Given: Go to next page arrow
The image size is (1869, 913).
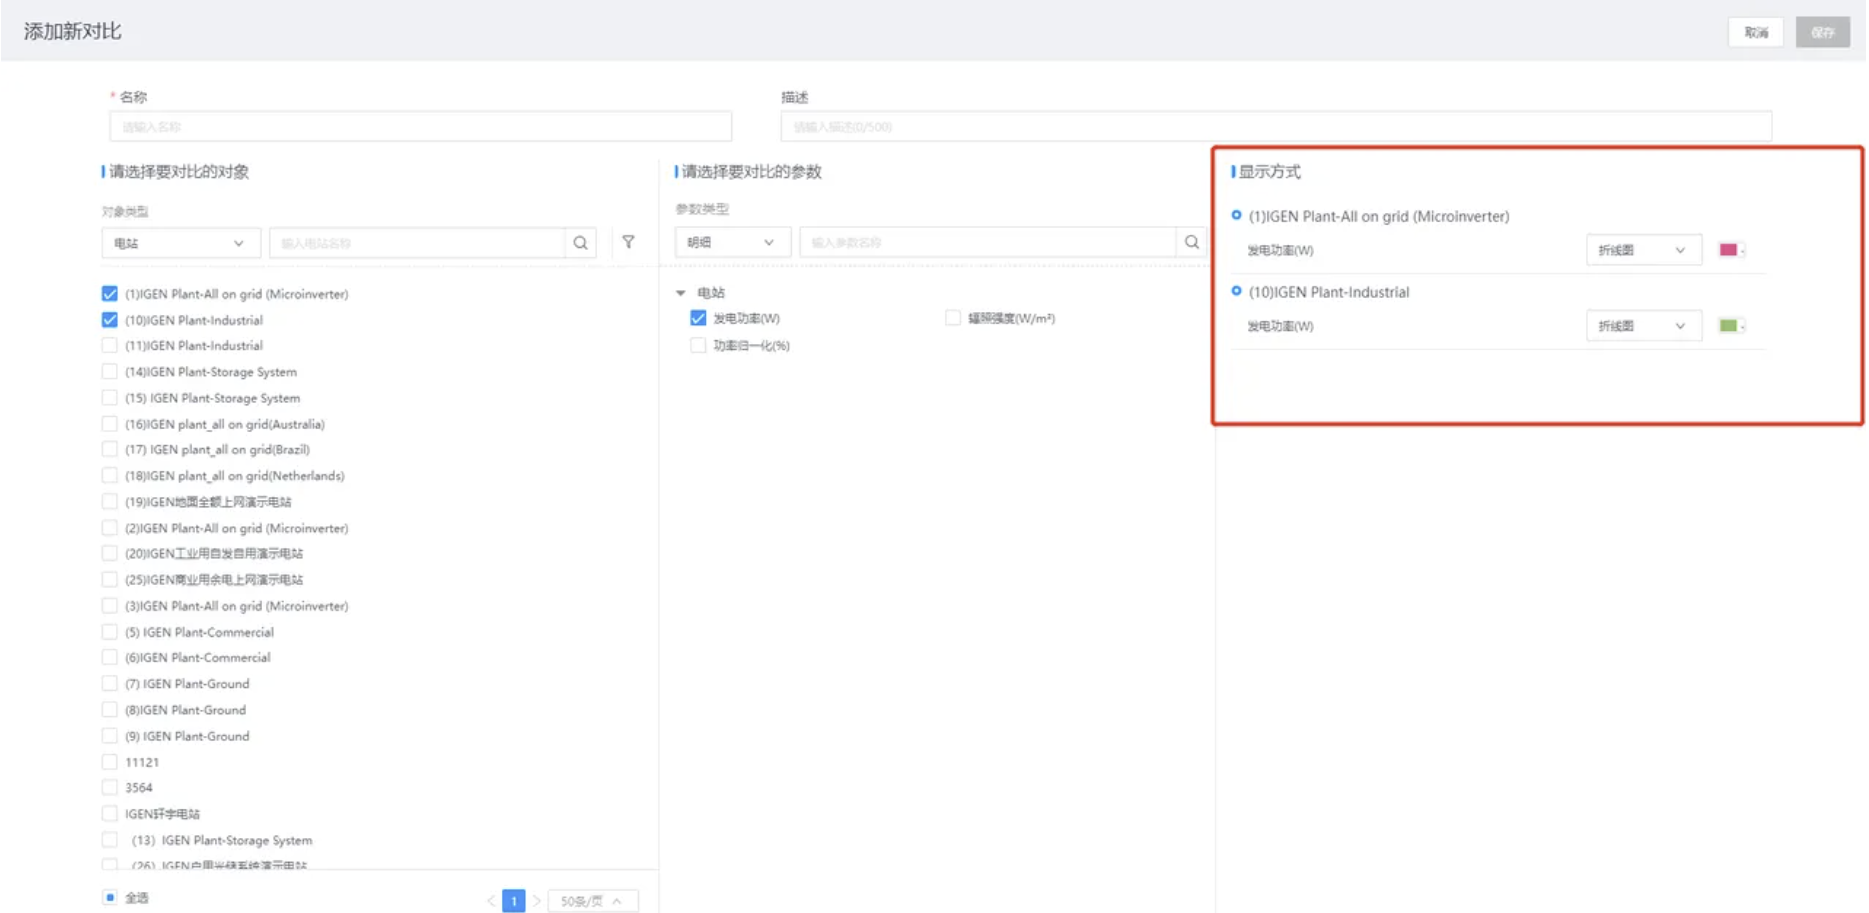Looking at the screenshot, I should (x=537, y=901).
